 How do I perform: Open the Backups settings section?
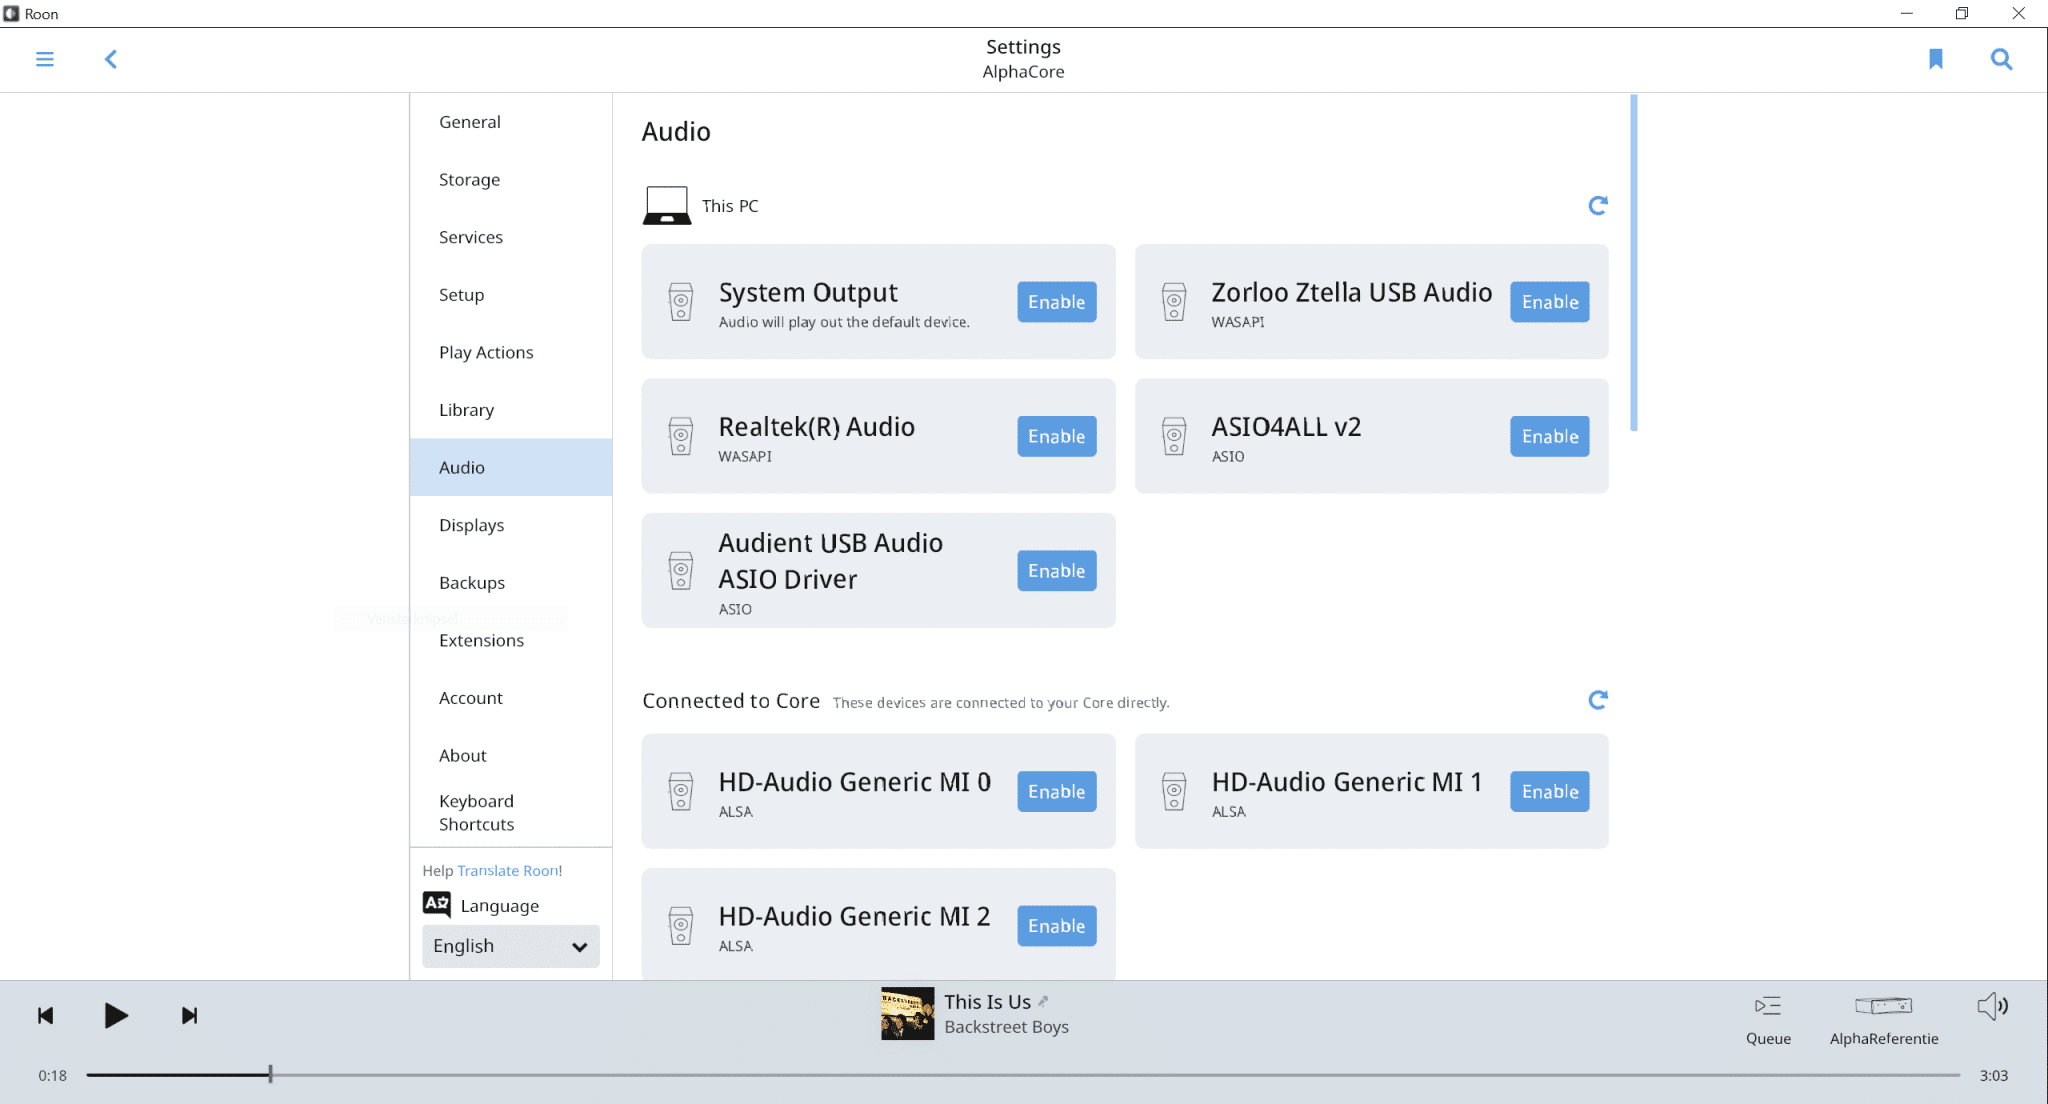pyautogui.click(x=511, y=583)
